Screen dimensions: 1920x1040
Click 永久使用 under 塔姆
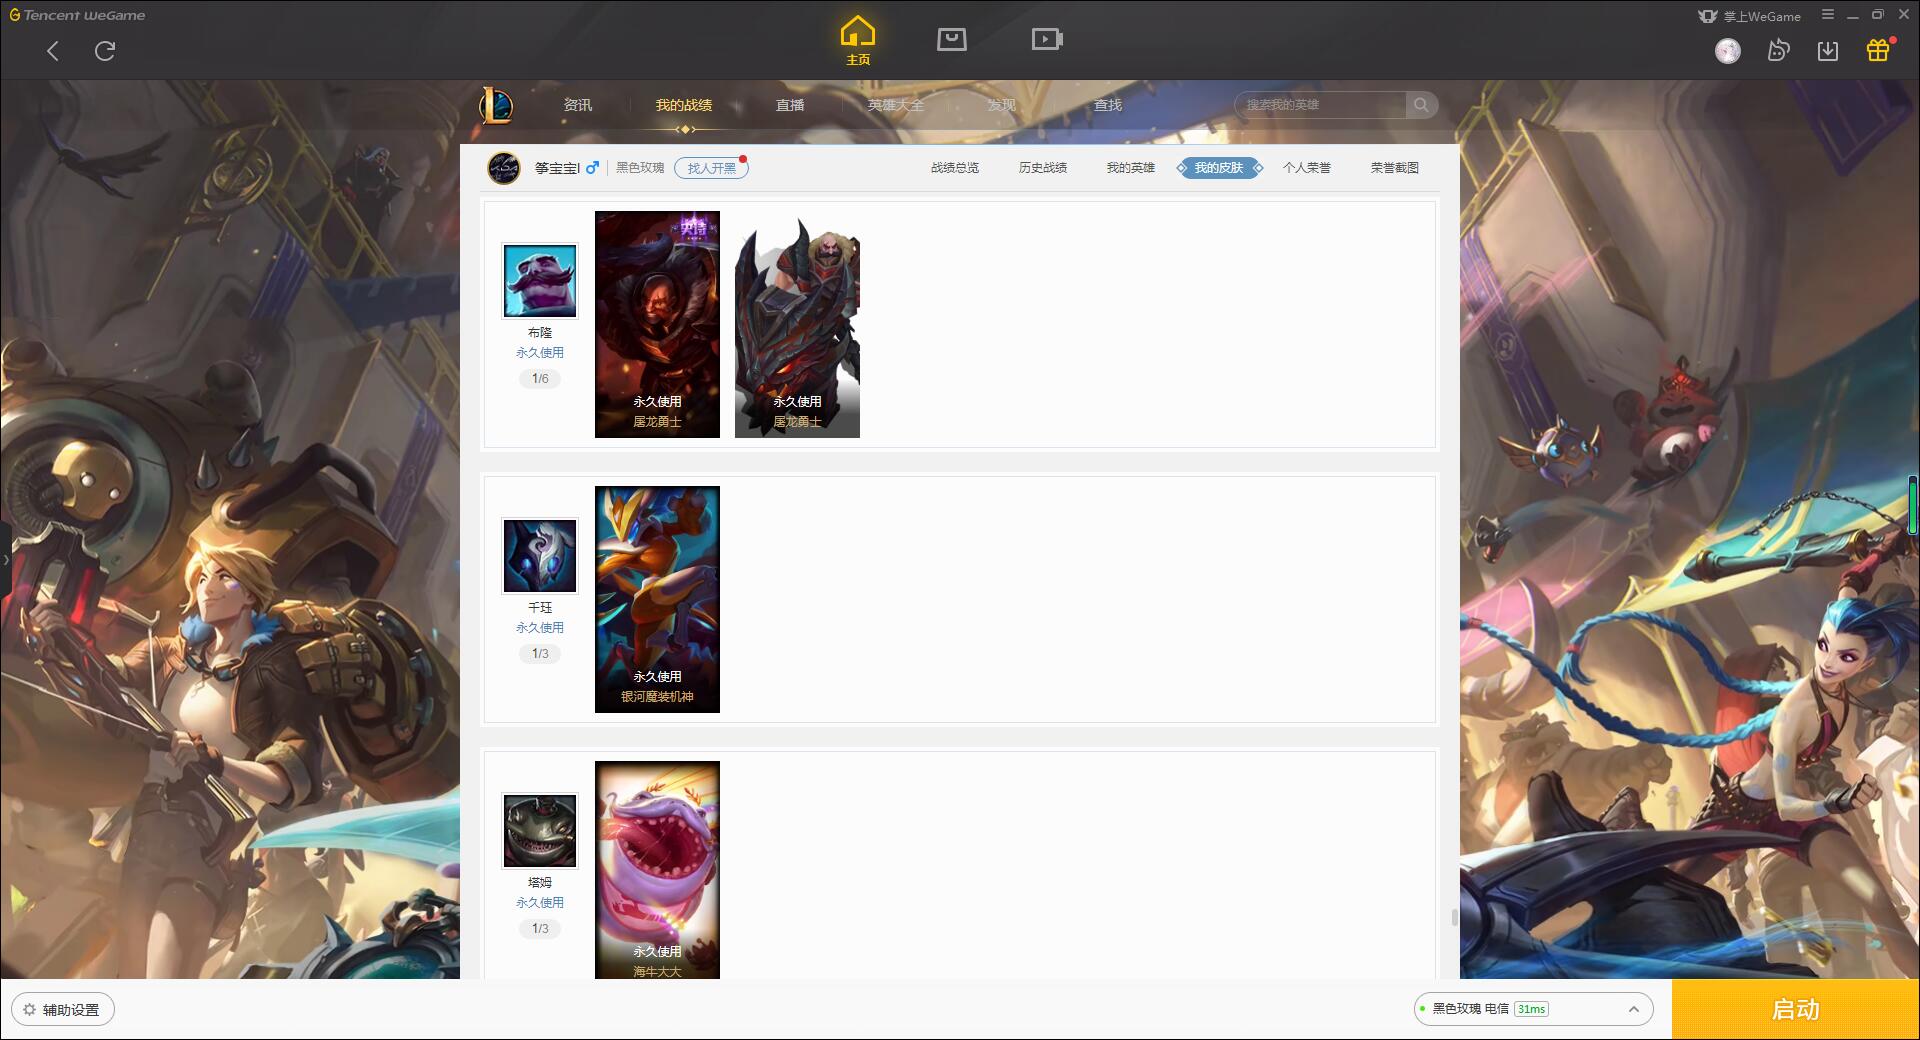pos(540,903)
